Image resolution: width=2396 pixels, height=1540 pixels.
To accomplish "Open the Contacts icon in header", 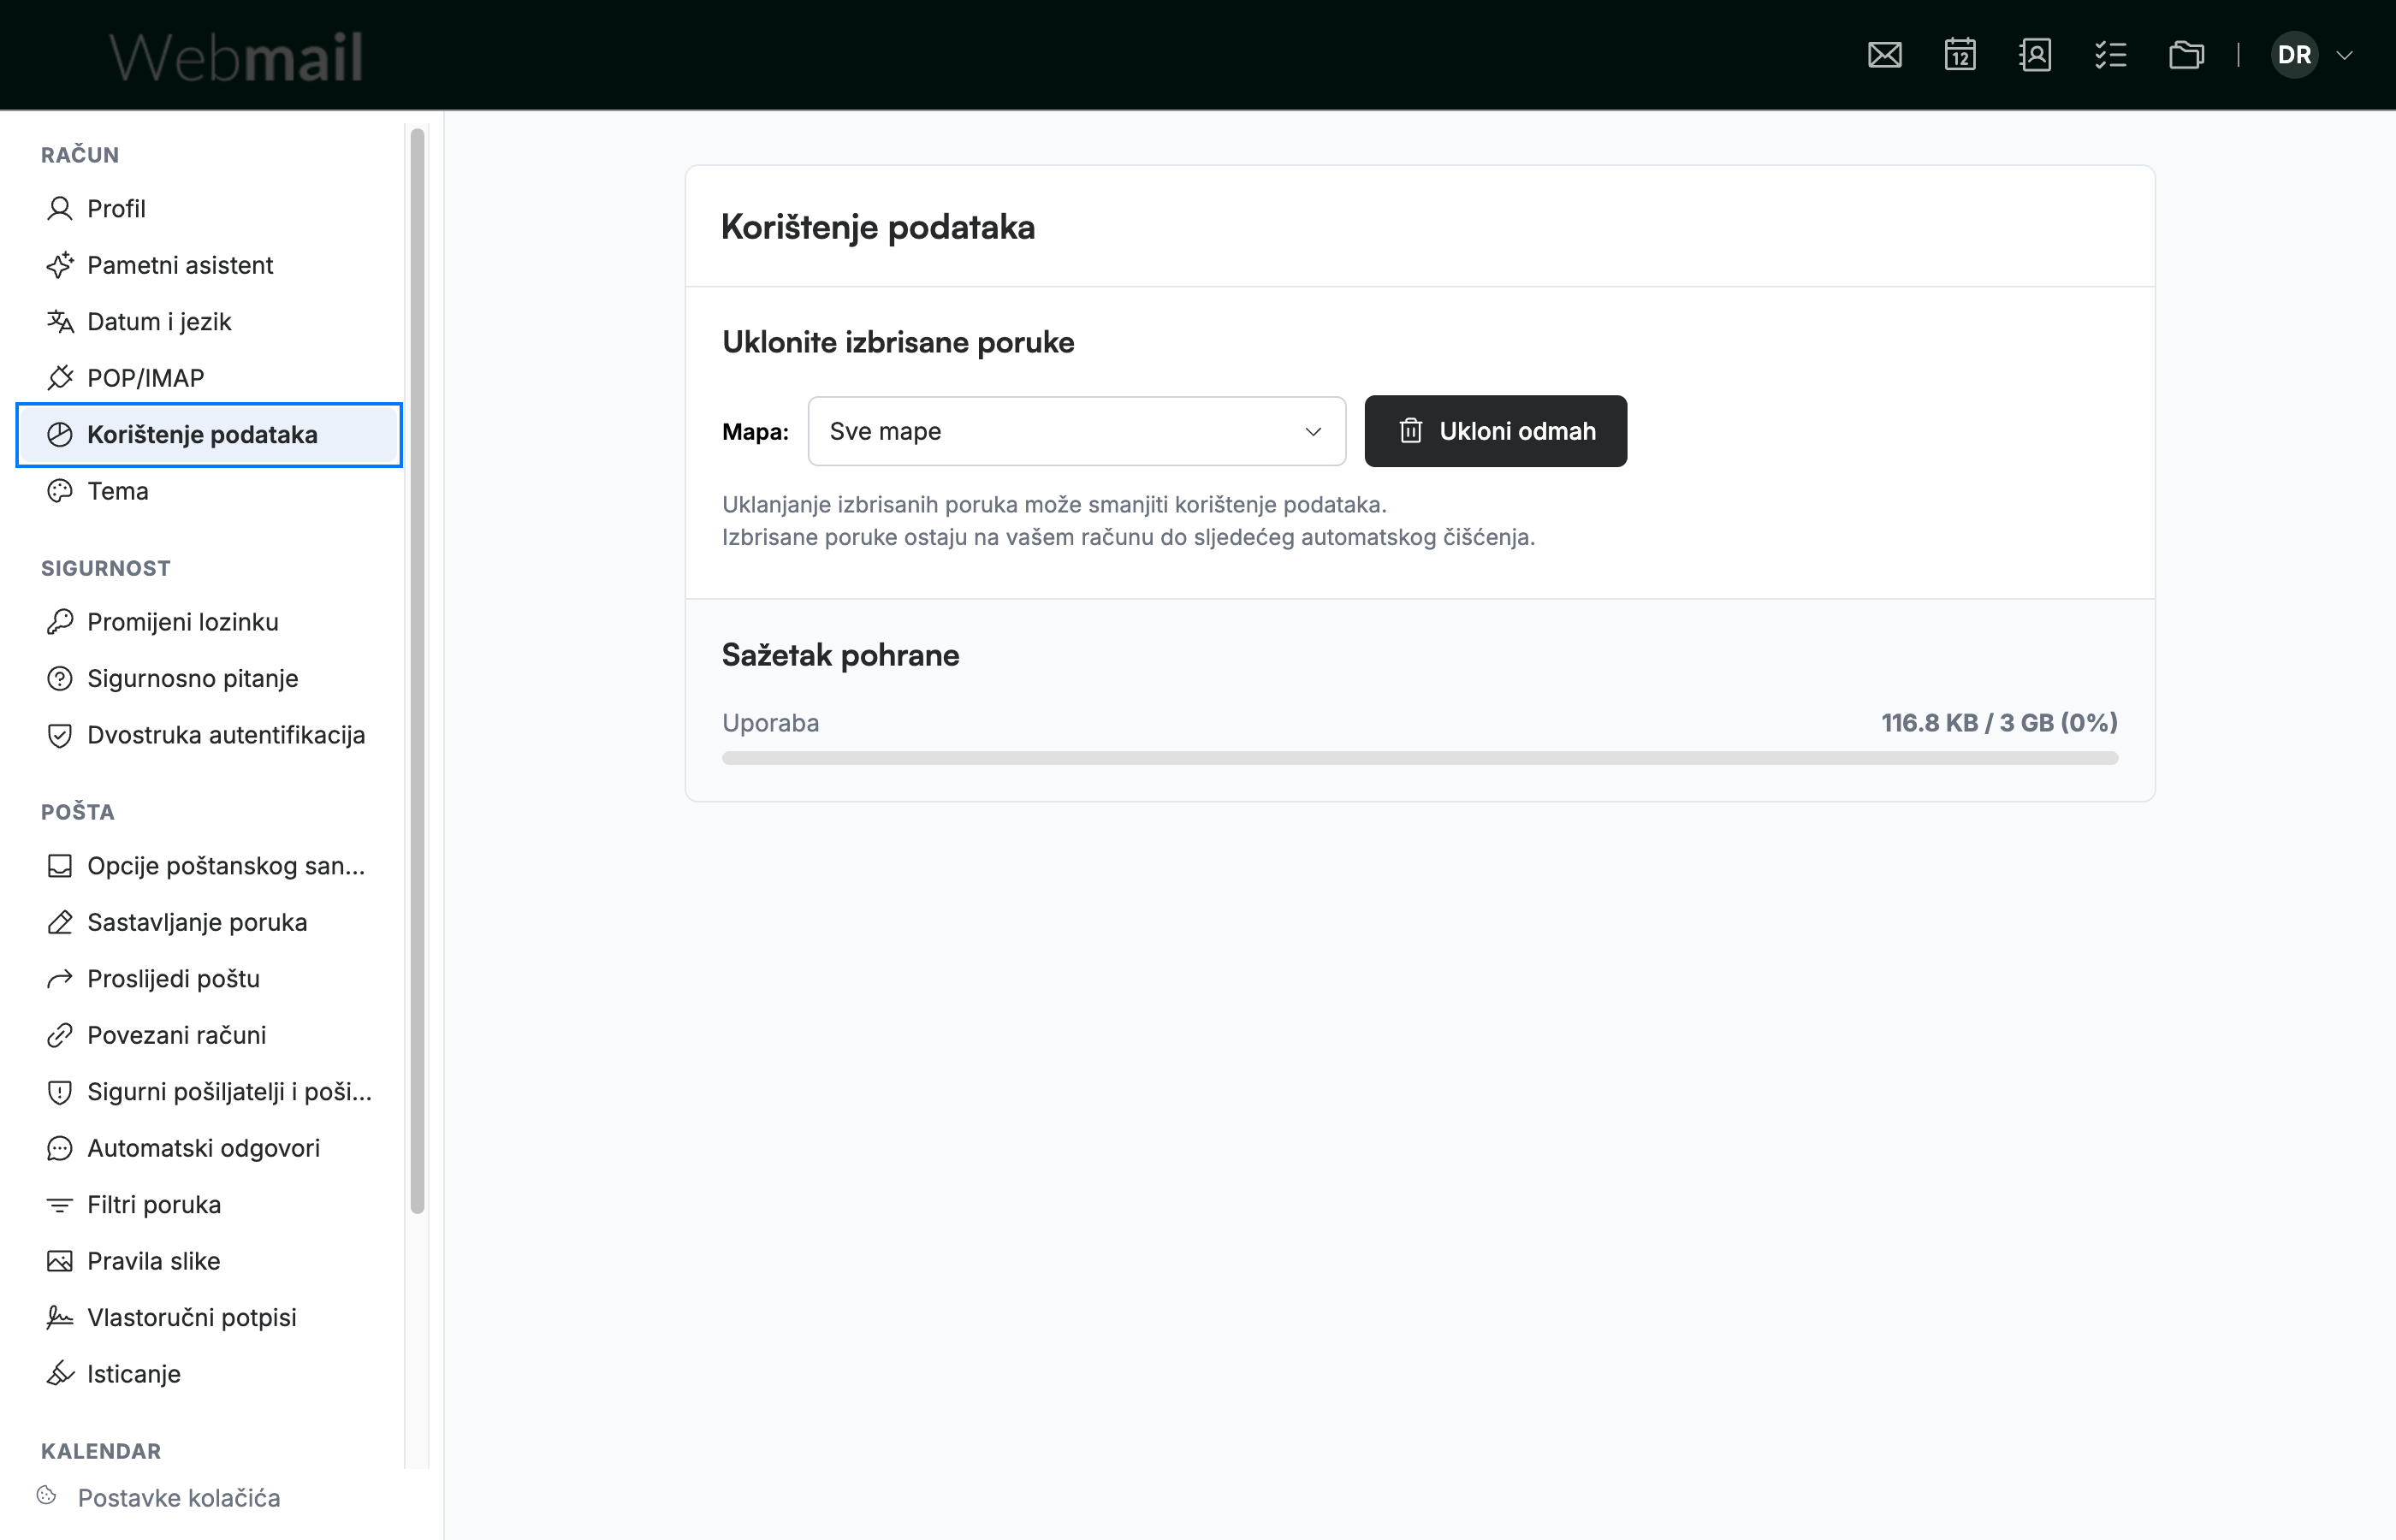I will [x=2035, y=55].
